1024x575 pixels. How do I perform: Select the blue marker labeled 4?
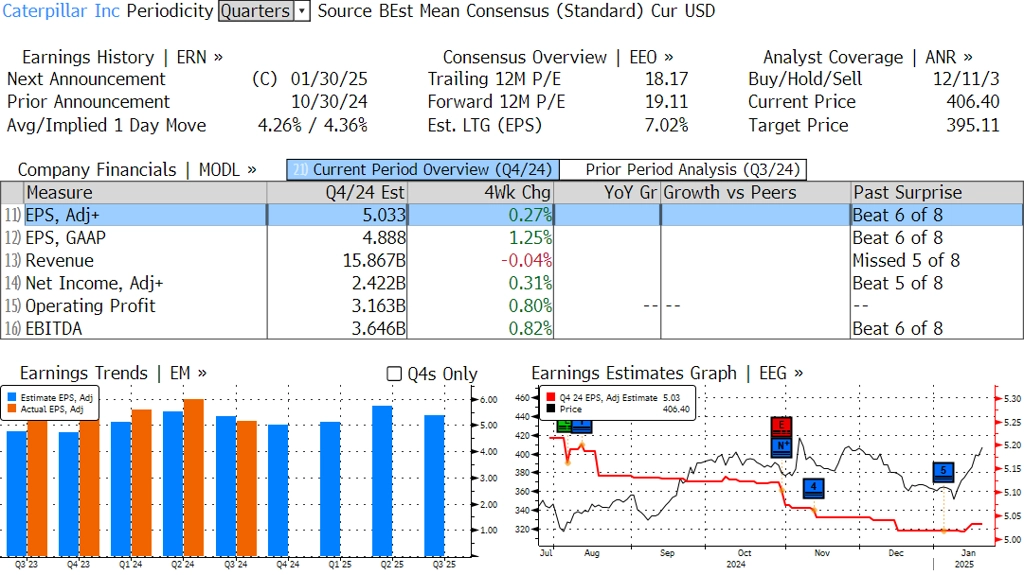click(x=814, y=488)
